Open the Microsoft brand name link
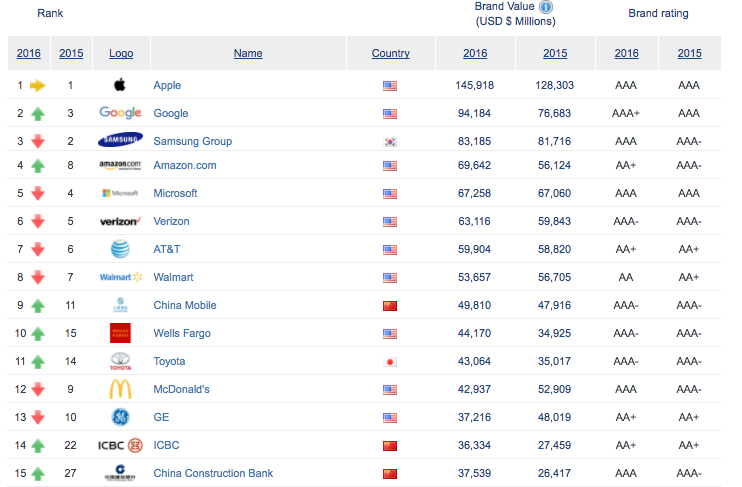 pyautogui.click(x=175, y=193)
